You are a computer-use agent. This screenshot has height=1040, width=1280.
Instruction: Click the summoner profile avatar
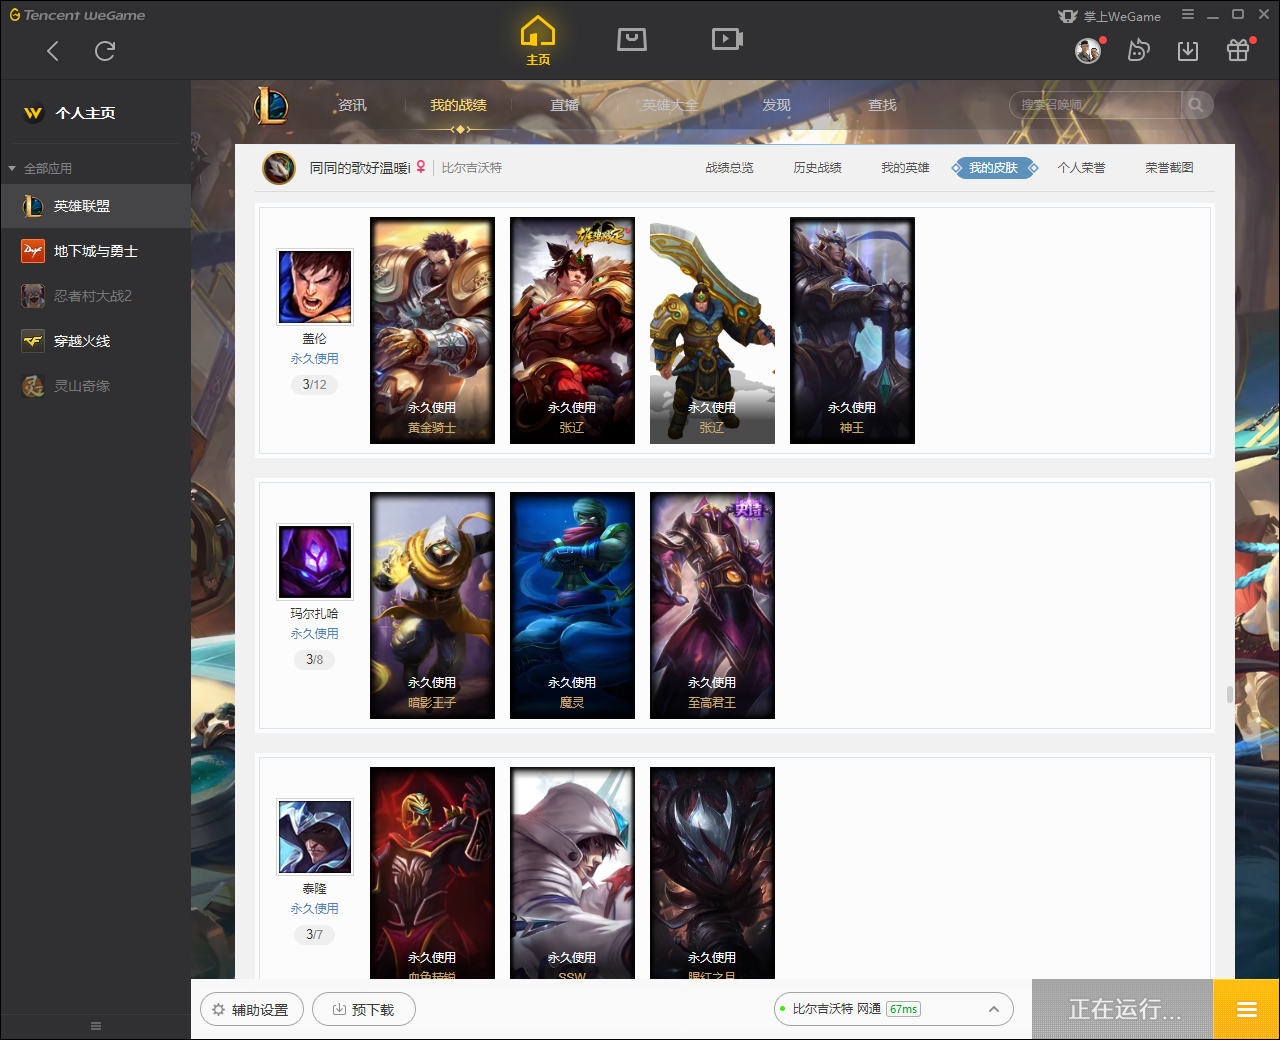[x=279, y=168]
